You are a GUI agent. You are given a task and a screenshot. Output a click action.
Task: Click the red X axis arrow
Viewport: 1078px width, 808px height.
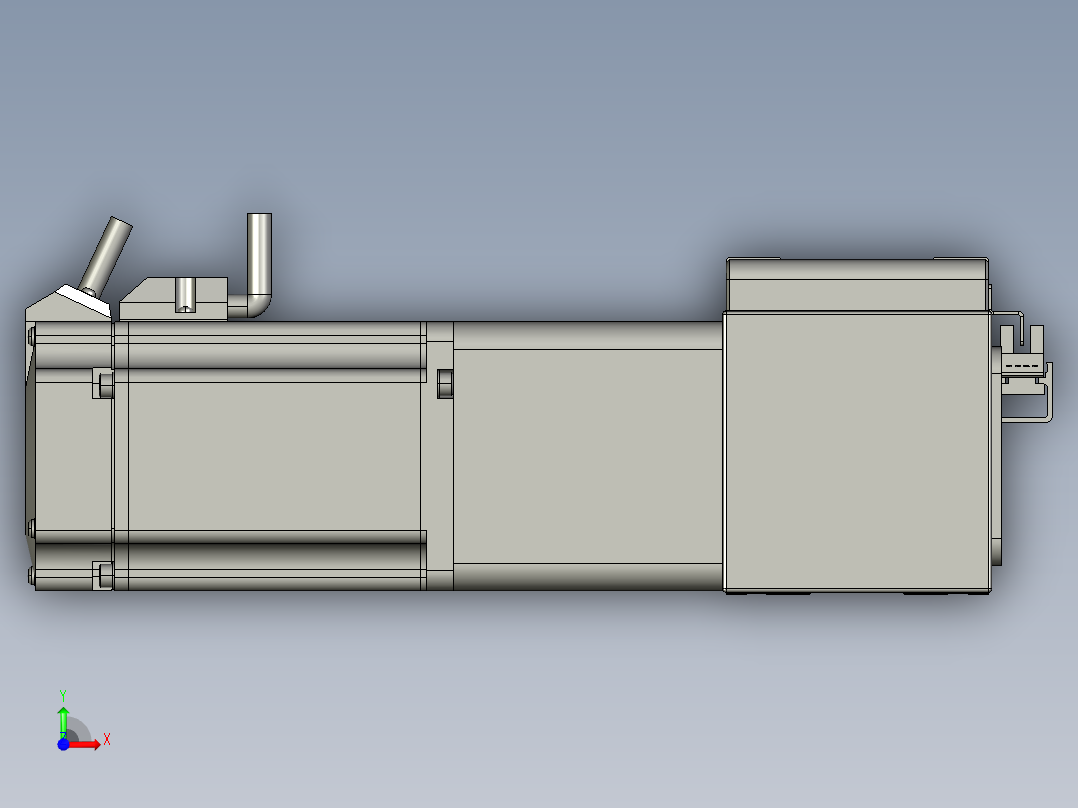tap(85, 744)
